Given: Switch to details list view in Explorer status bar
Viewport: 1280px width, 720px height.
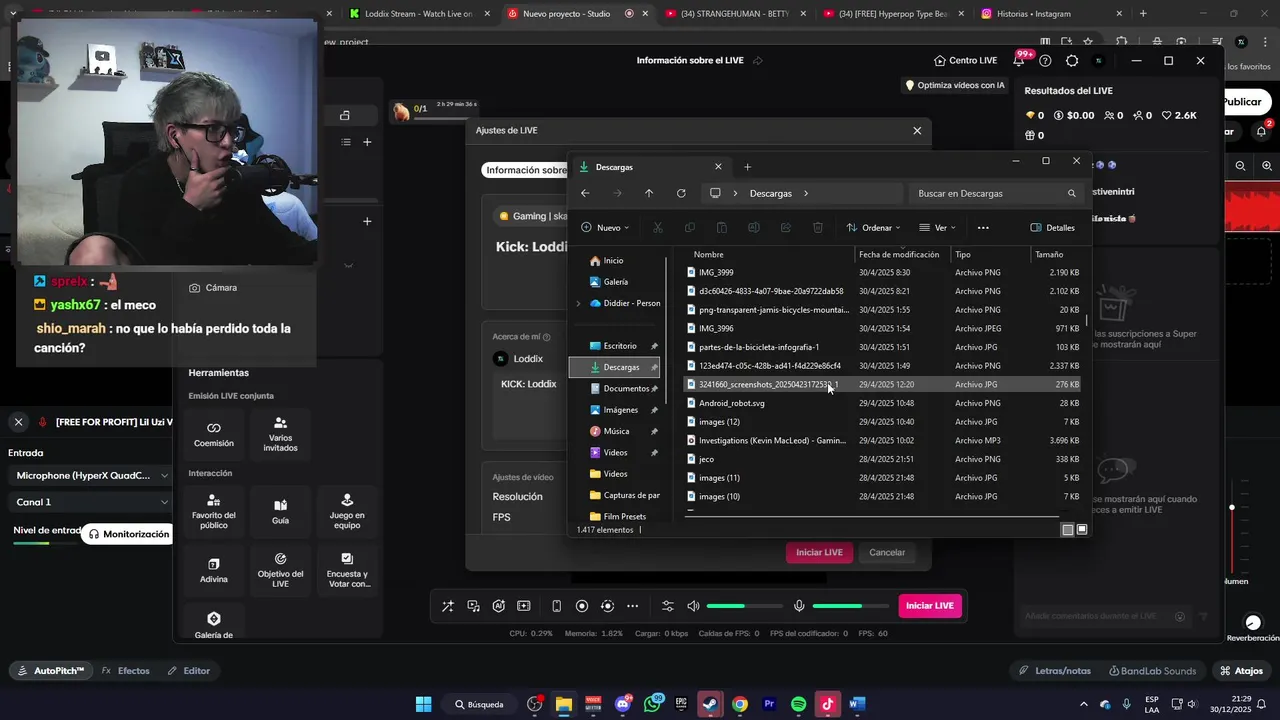Looking at the screenshot, I should coord(1068,530).
